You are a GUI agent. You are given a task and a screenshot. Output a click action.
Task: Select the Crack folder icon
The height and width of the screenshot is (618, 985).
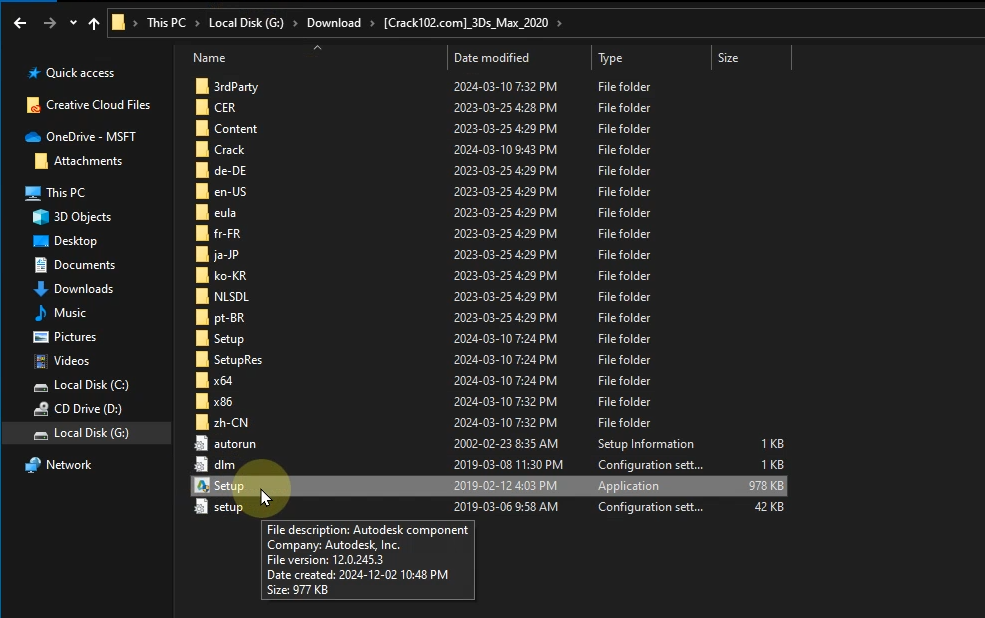click(202, 150)
